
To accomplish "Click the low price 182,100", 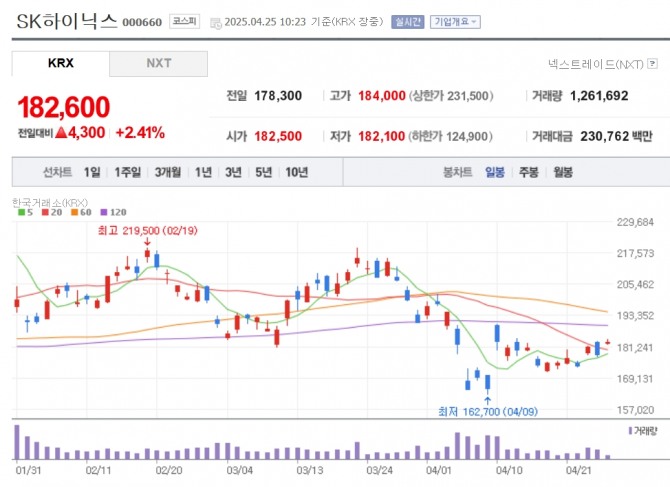I will [381, 136].
